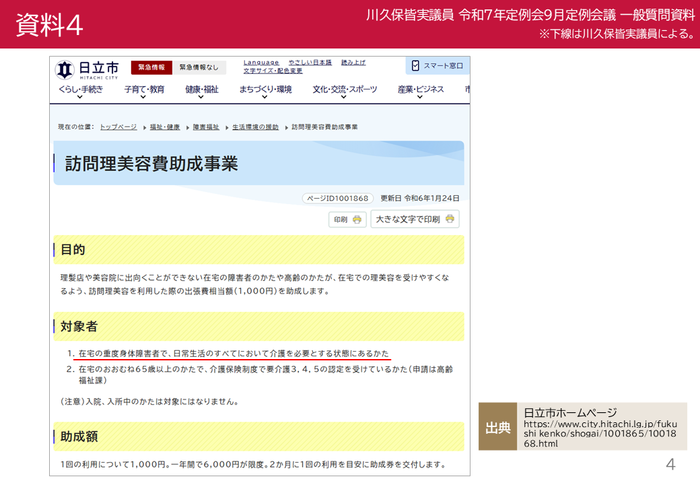The height and width of the screenshot is (485, 700).
Task: Click the 読み上げ link
Action: (353, 63)
